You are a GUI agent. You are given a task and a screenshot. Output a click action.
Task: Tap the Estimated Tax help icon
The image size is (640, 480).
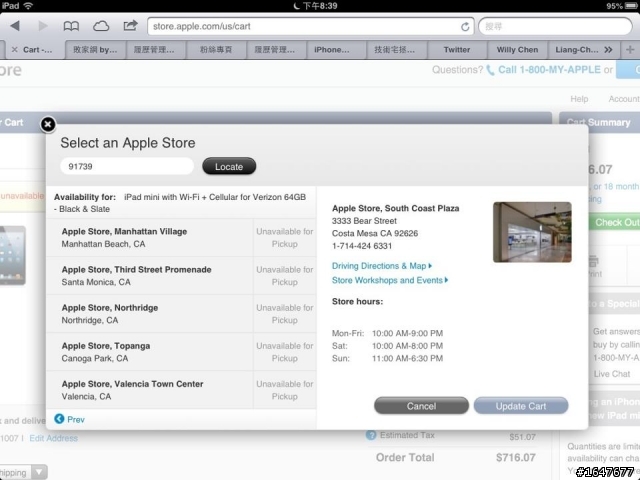pyautogui.click(x=371, y=435)
